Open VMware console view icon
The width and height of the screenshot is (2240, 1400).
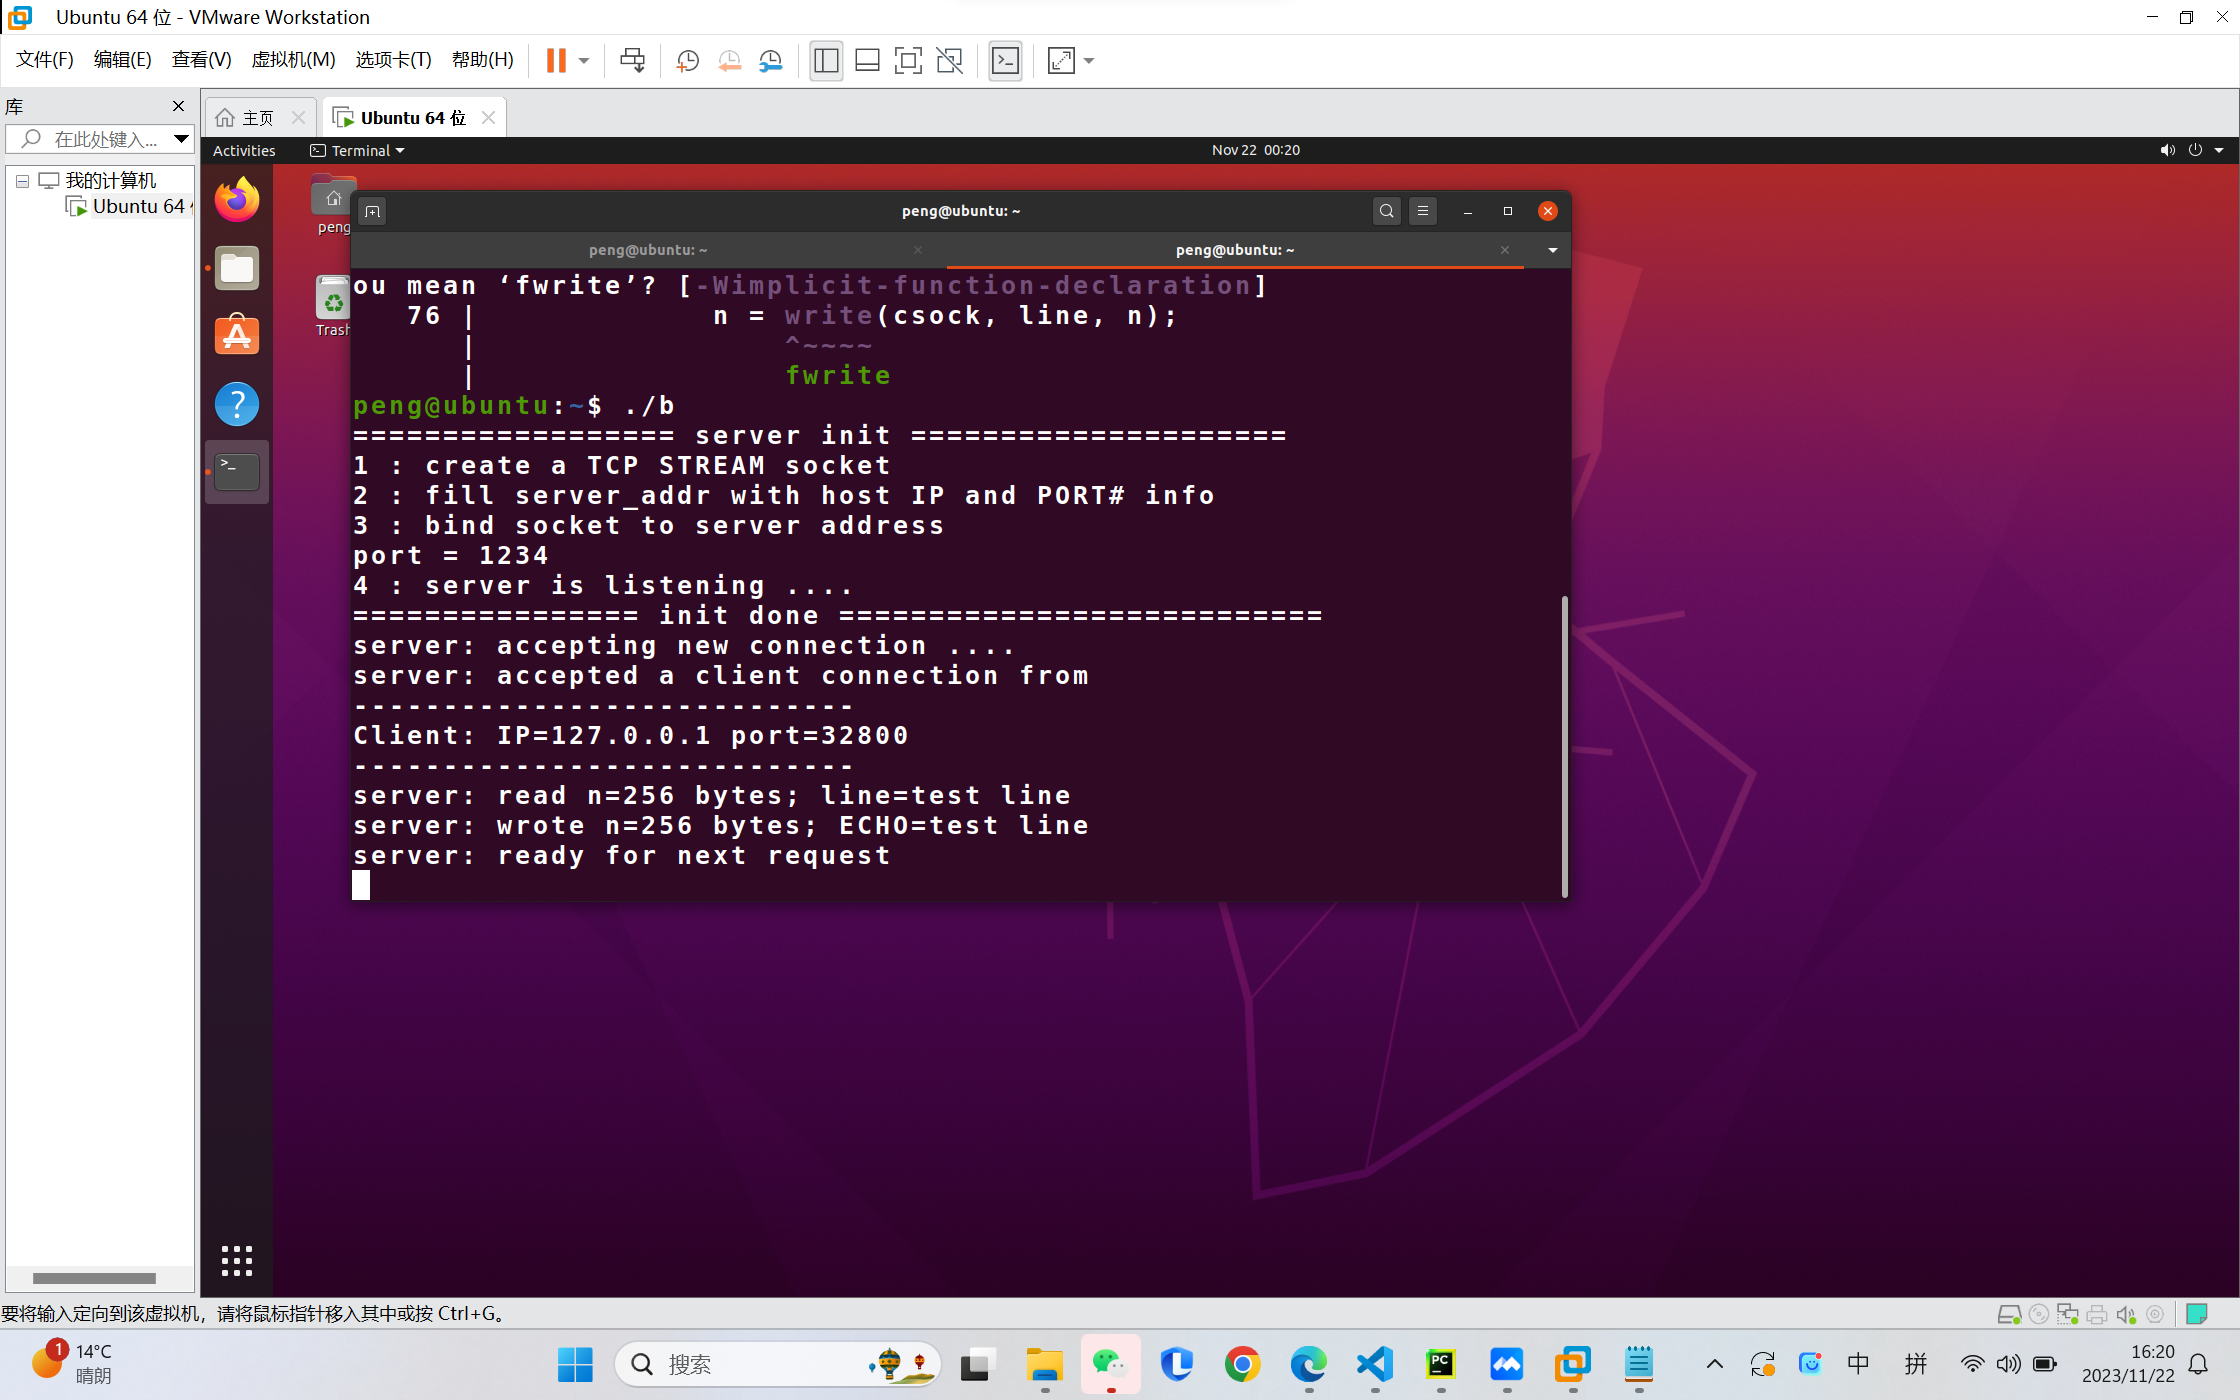1005,61
